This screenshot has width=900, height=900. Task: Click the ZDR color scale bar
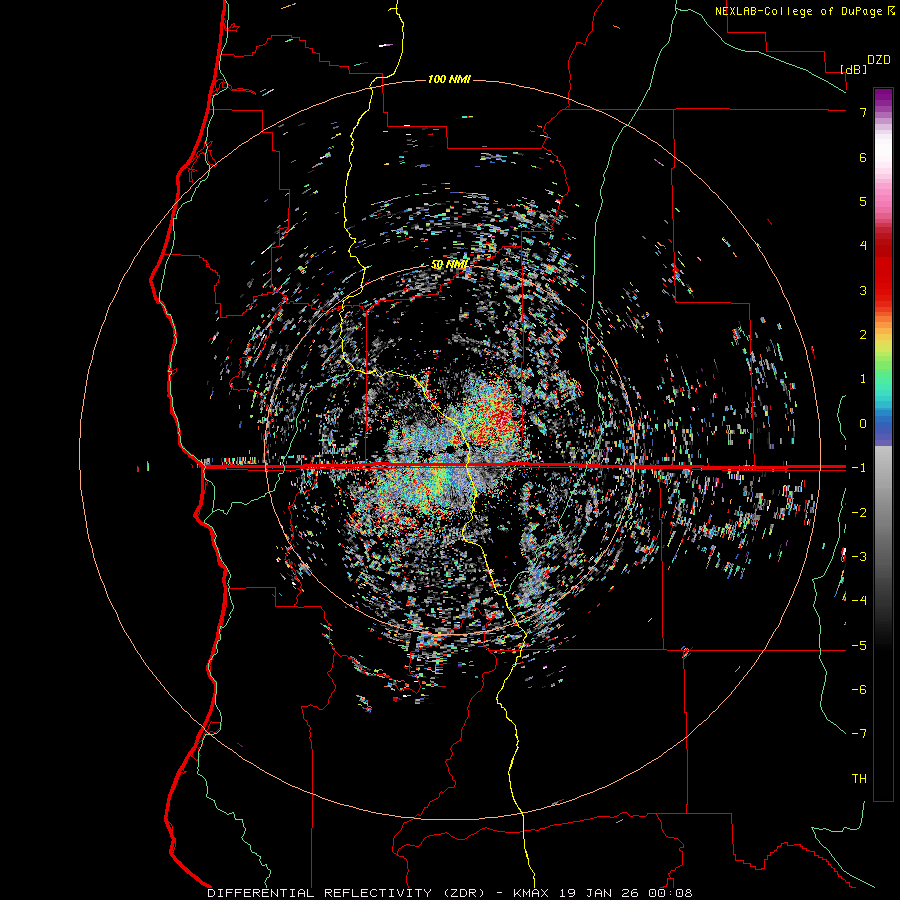pyautogui.click(x=883, y=444)
